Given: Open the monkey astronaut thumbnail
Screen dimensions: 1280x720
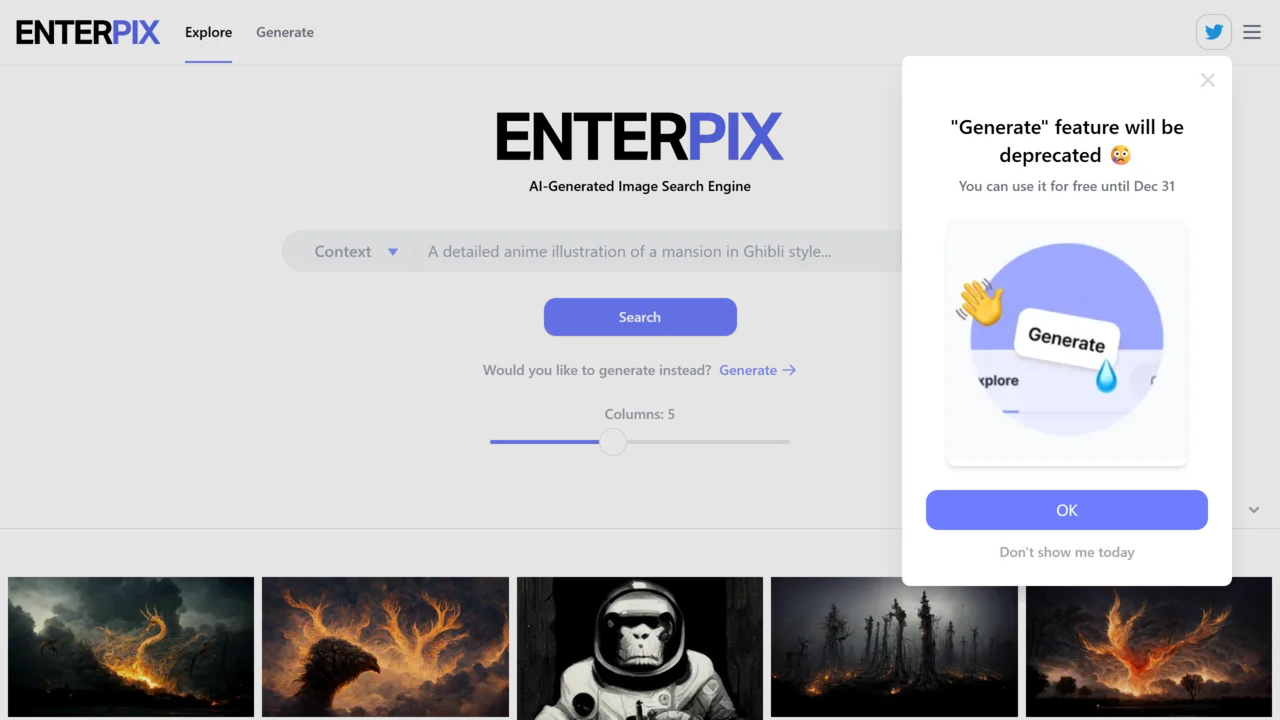Looking at the screenshot, I should tap(640, 648).
